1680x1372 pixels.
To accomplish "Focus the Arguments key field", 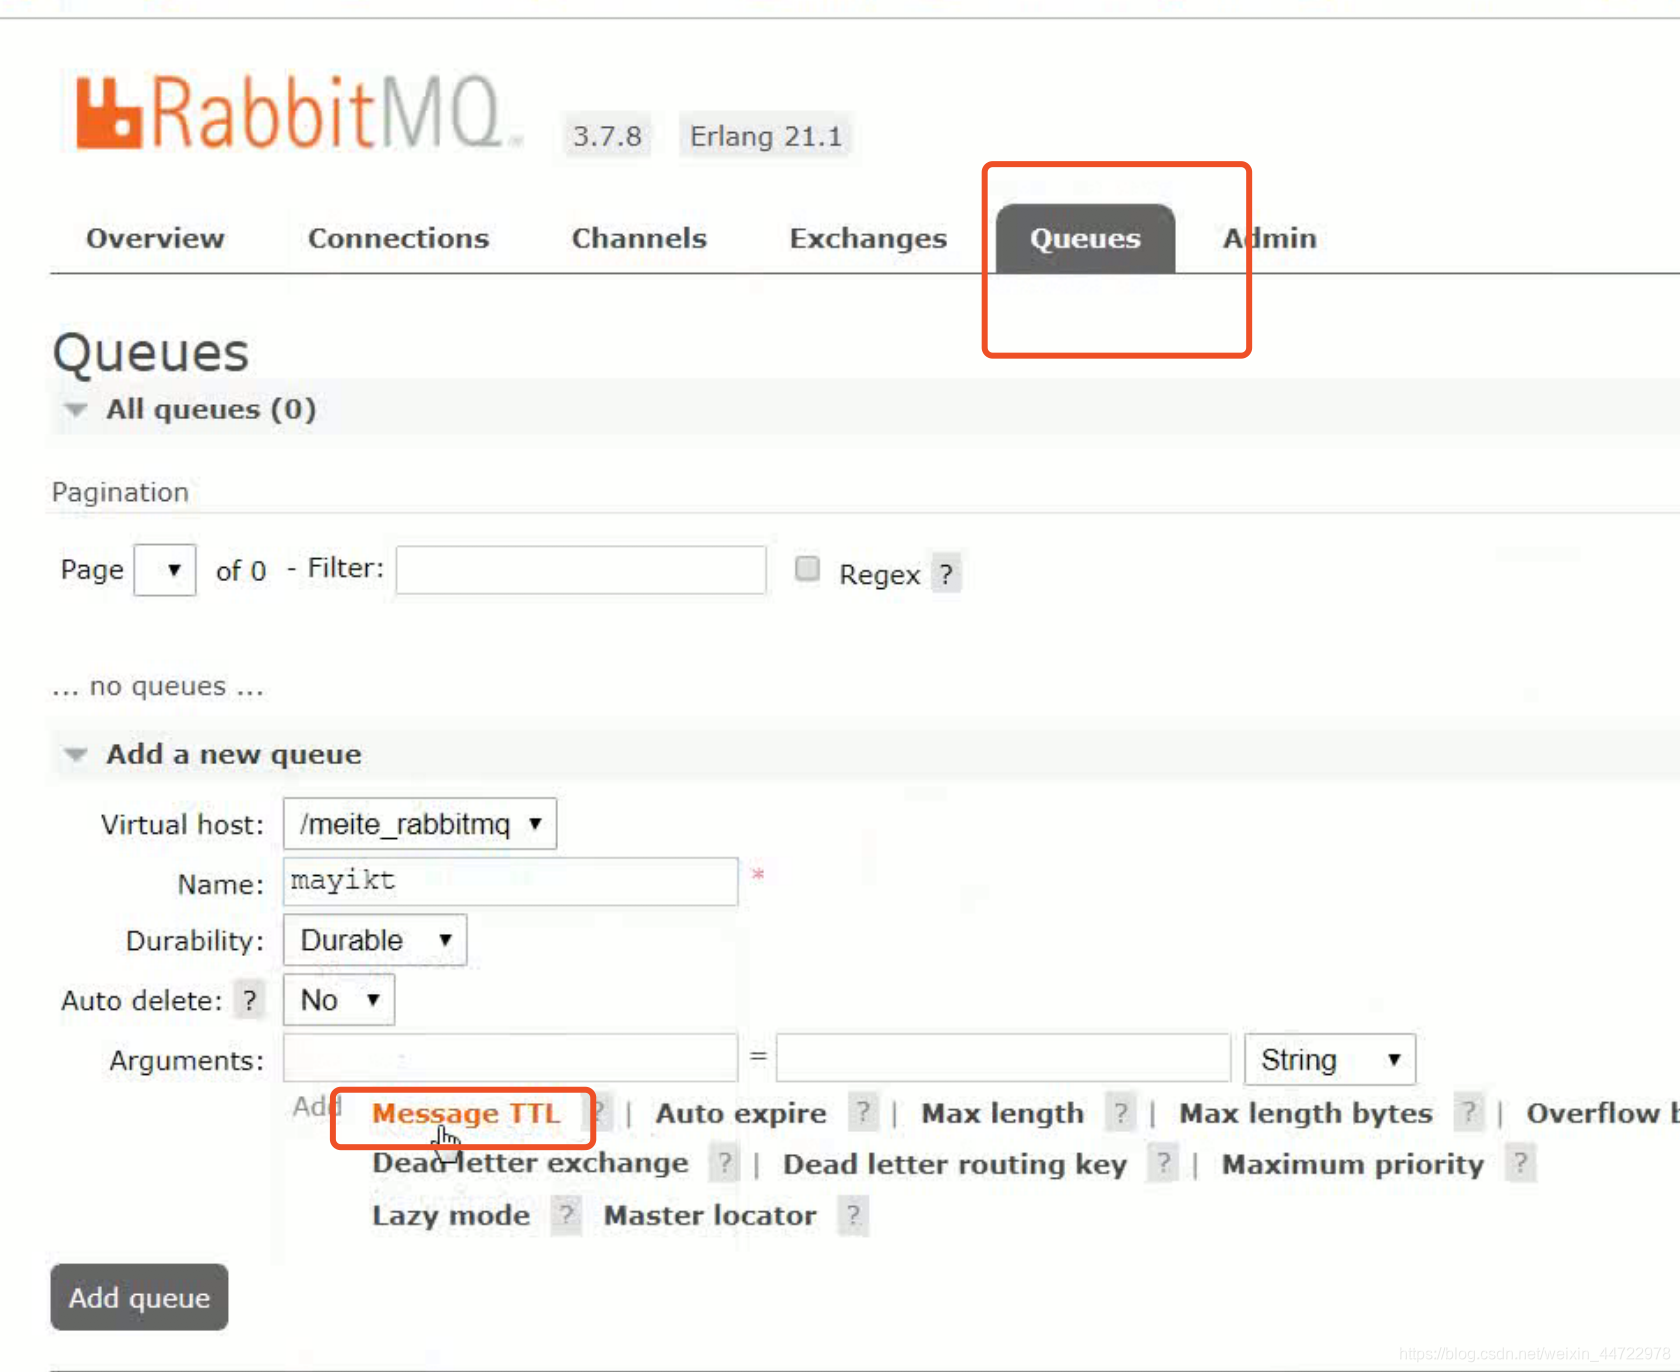I will [x=510, y=1058].
